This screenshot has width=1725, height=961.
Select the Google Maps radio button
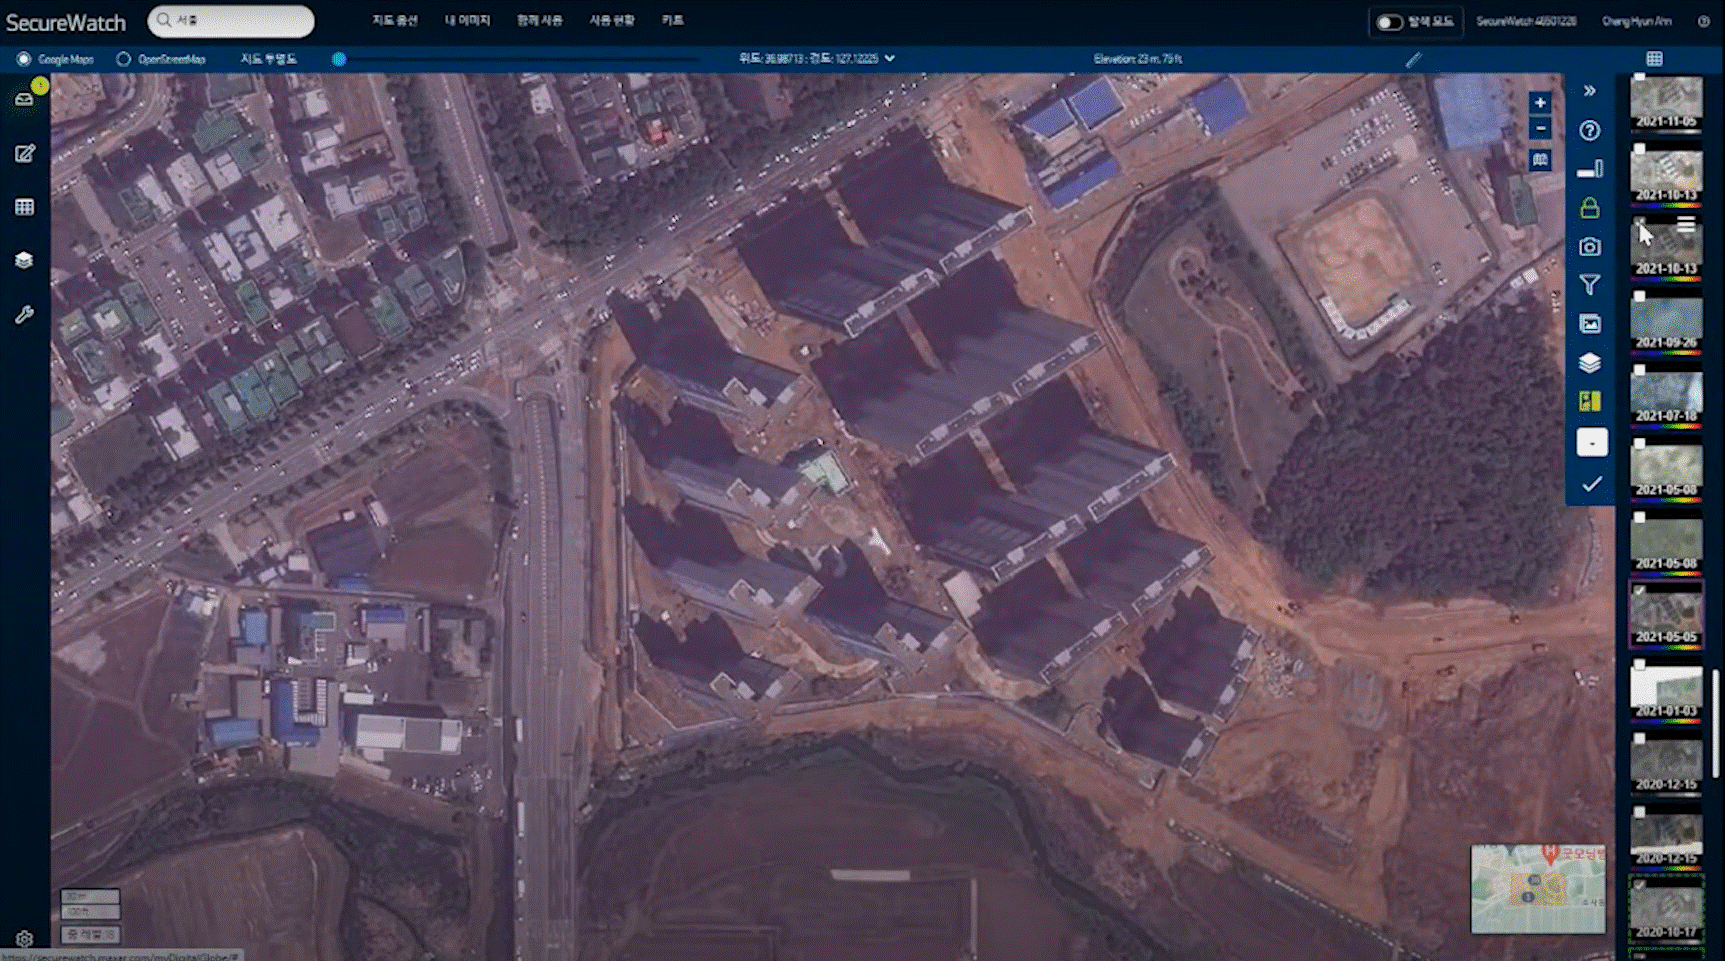[24, 59]
